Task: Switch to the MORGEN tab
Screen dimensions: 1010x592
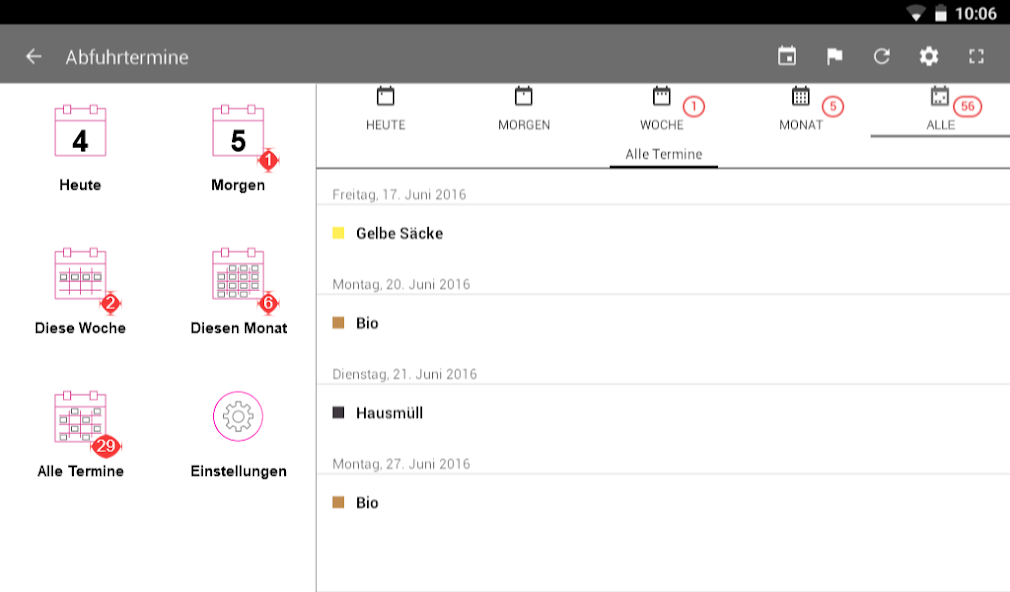Action: [524, 110]
